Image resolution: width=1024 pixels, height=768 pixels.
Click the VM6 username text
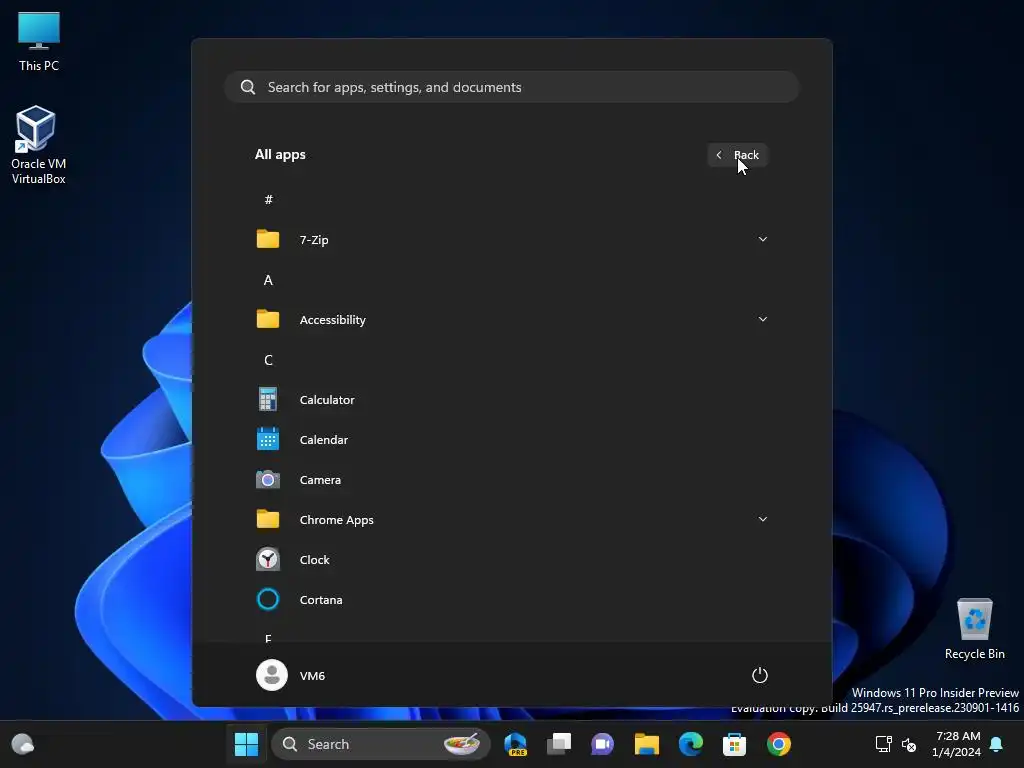tap(312, 676)
